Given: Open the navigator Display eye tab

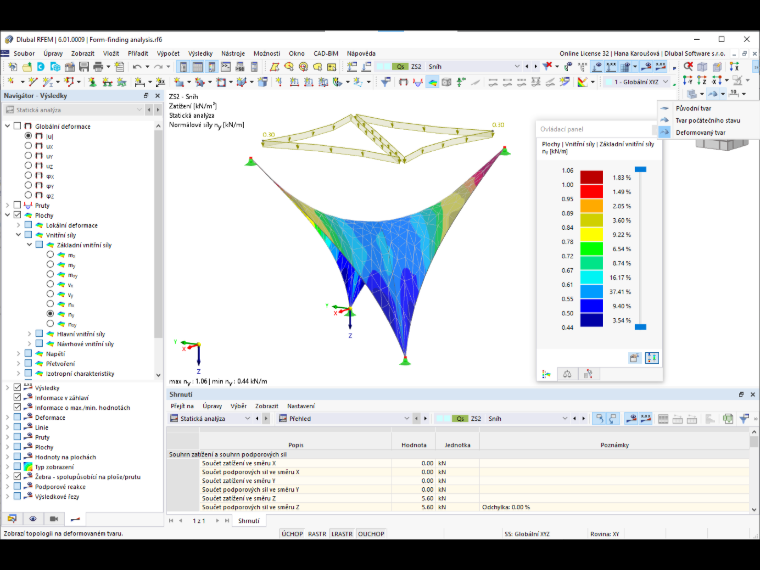Looking at the screenshot, I should [x=33, y=519].
